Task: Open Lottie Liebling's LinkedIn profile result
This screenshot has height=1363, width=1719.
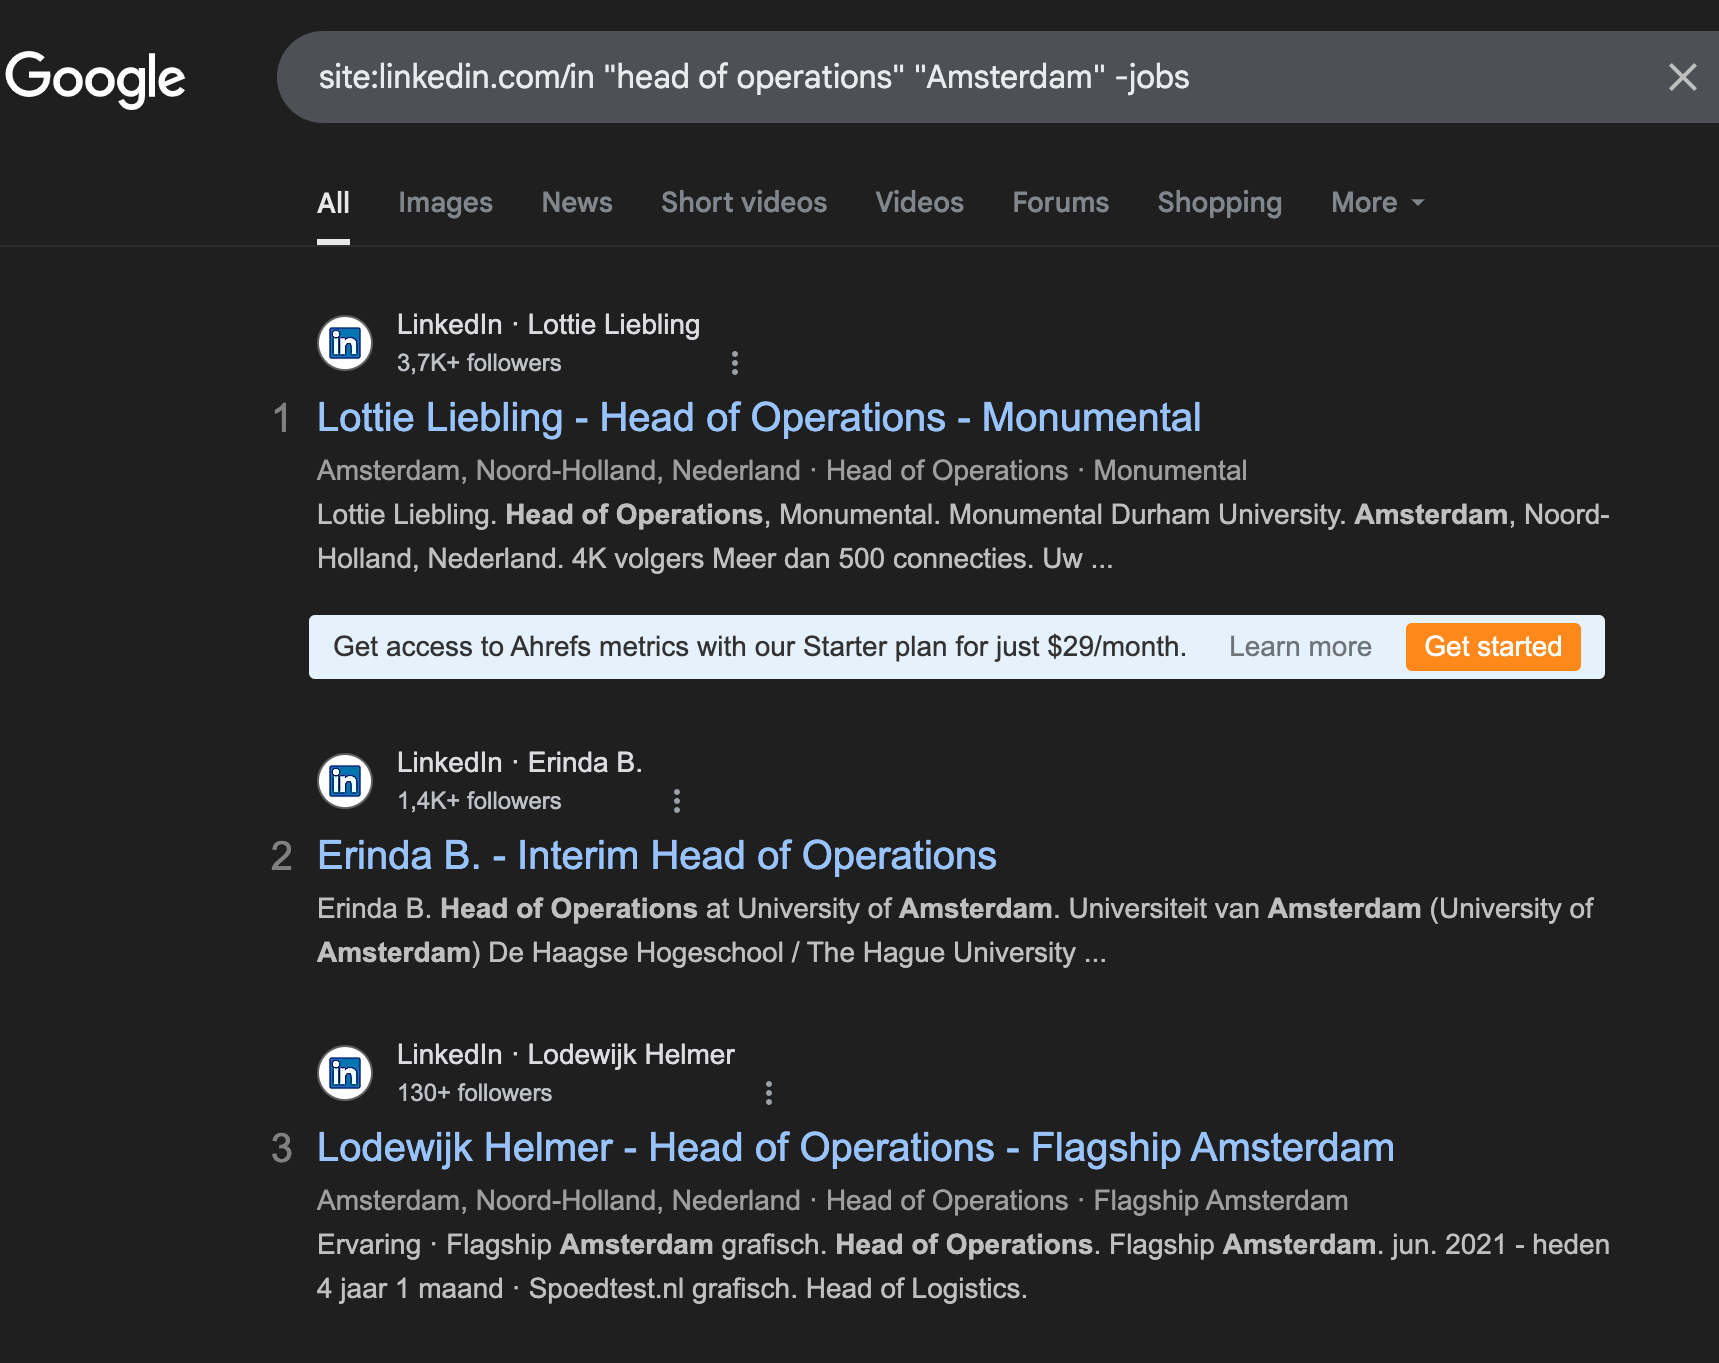Action: pos(758,417)
